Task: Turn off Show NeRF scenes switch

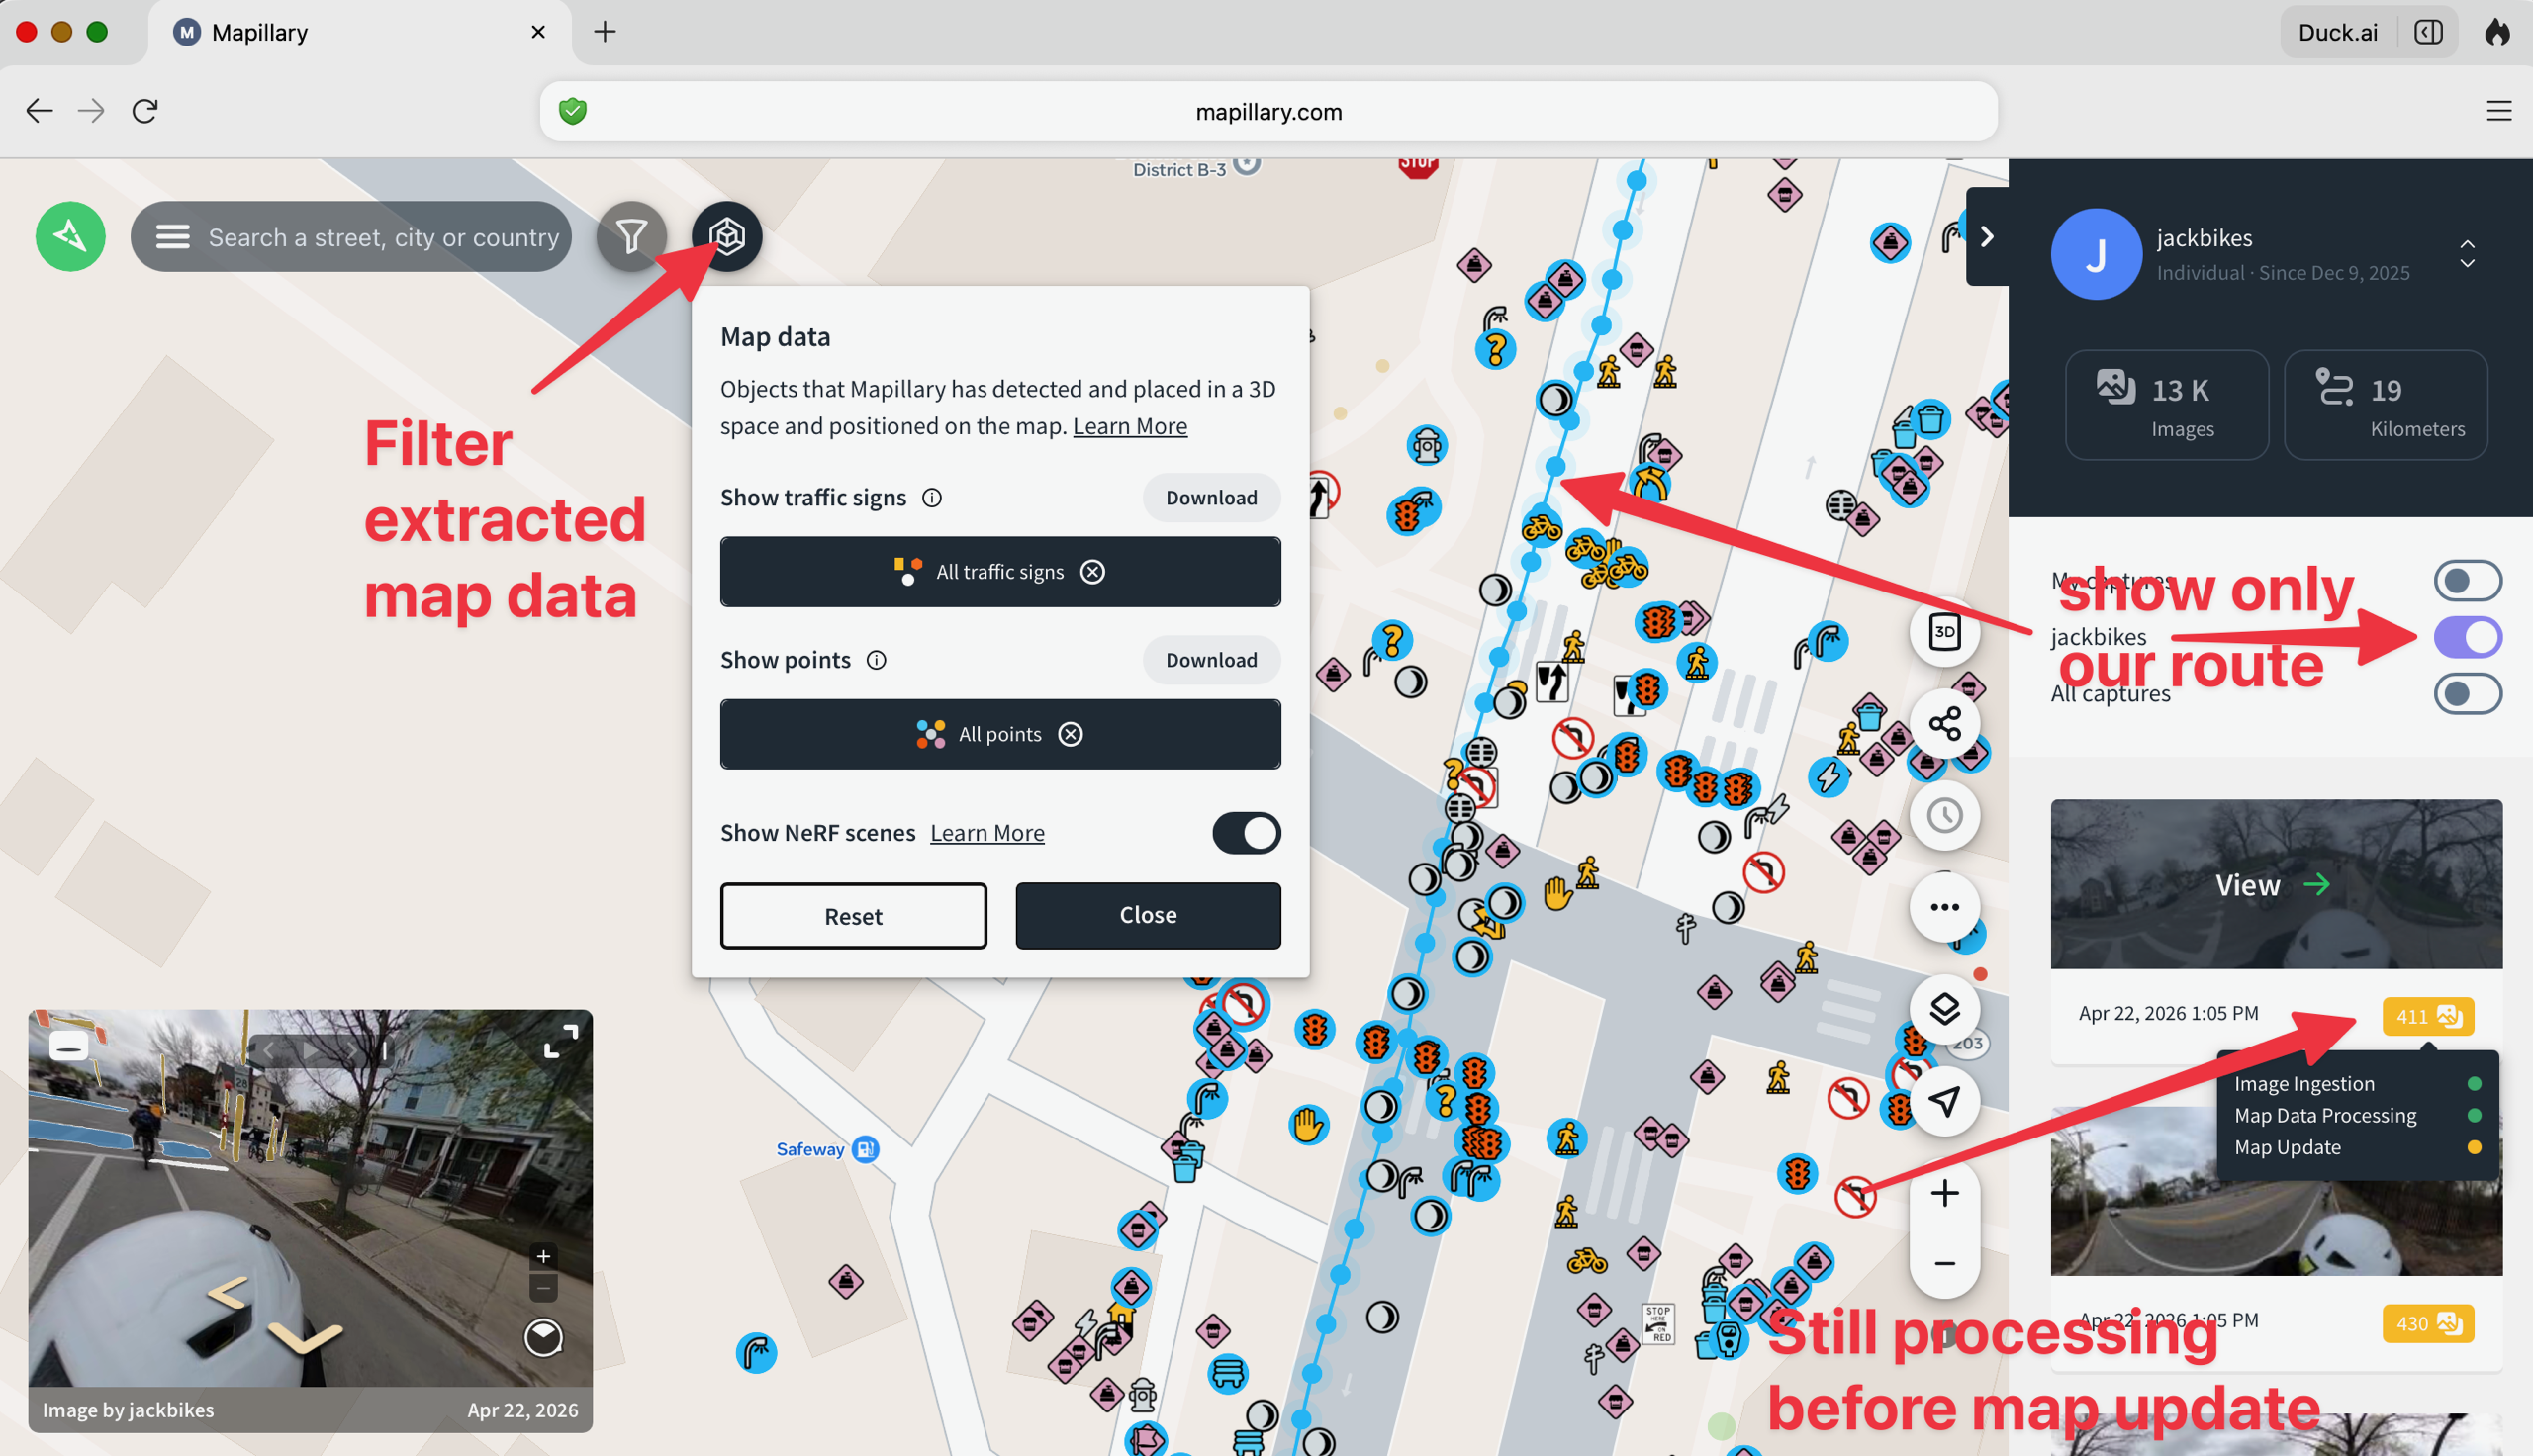Action: (1246, 833)
